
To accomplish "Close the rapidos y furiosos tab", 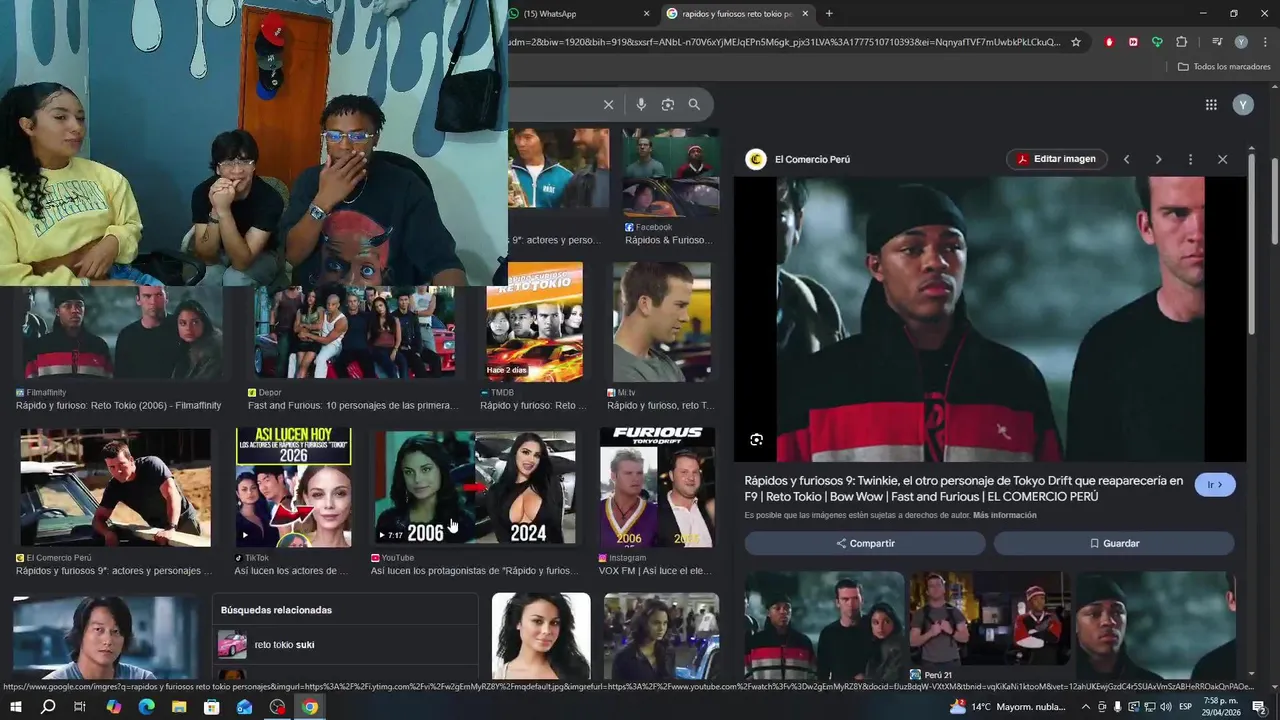I will [805, 14].
